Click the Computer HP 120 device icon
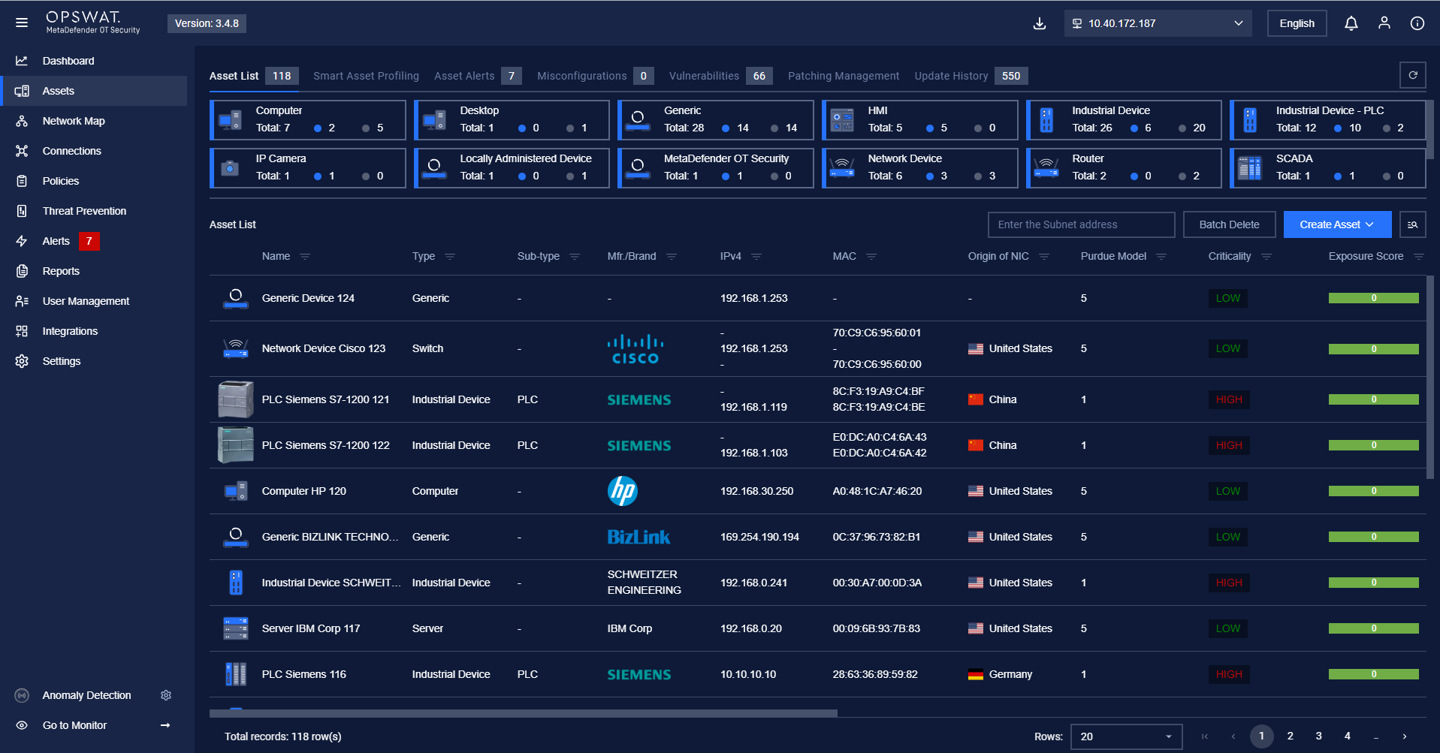 [x=235, y=491]
